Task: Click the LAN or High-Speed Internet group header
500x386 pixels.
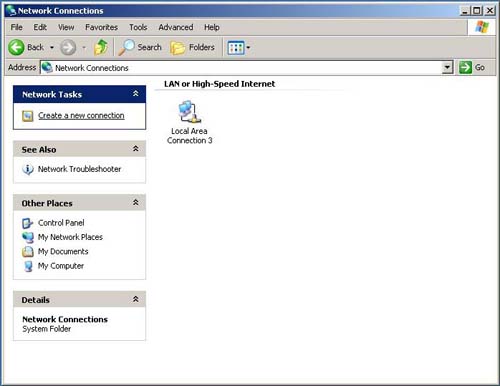Action: (x=219, y=84)
